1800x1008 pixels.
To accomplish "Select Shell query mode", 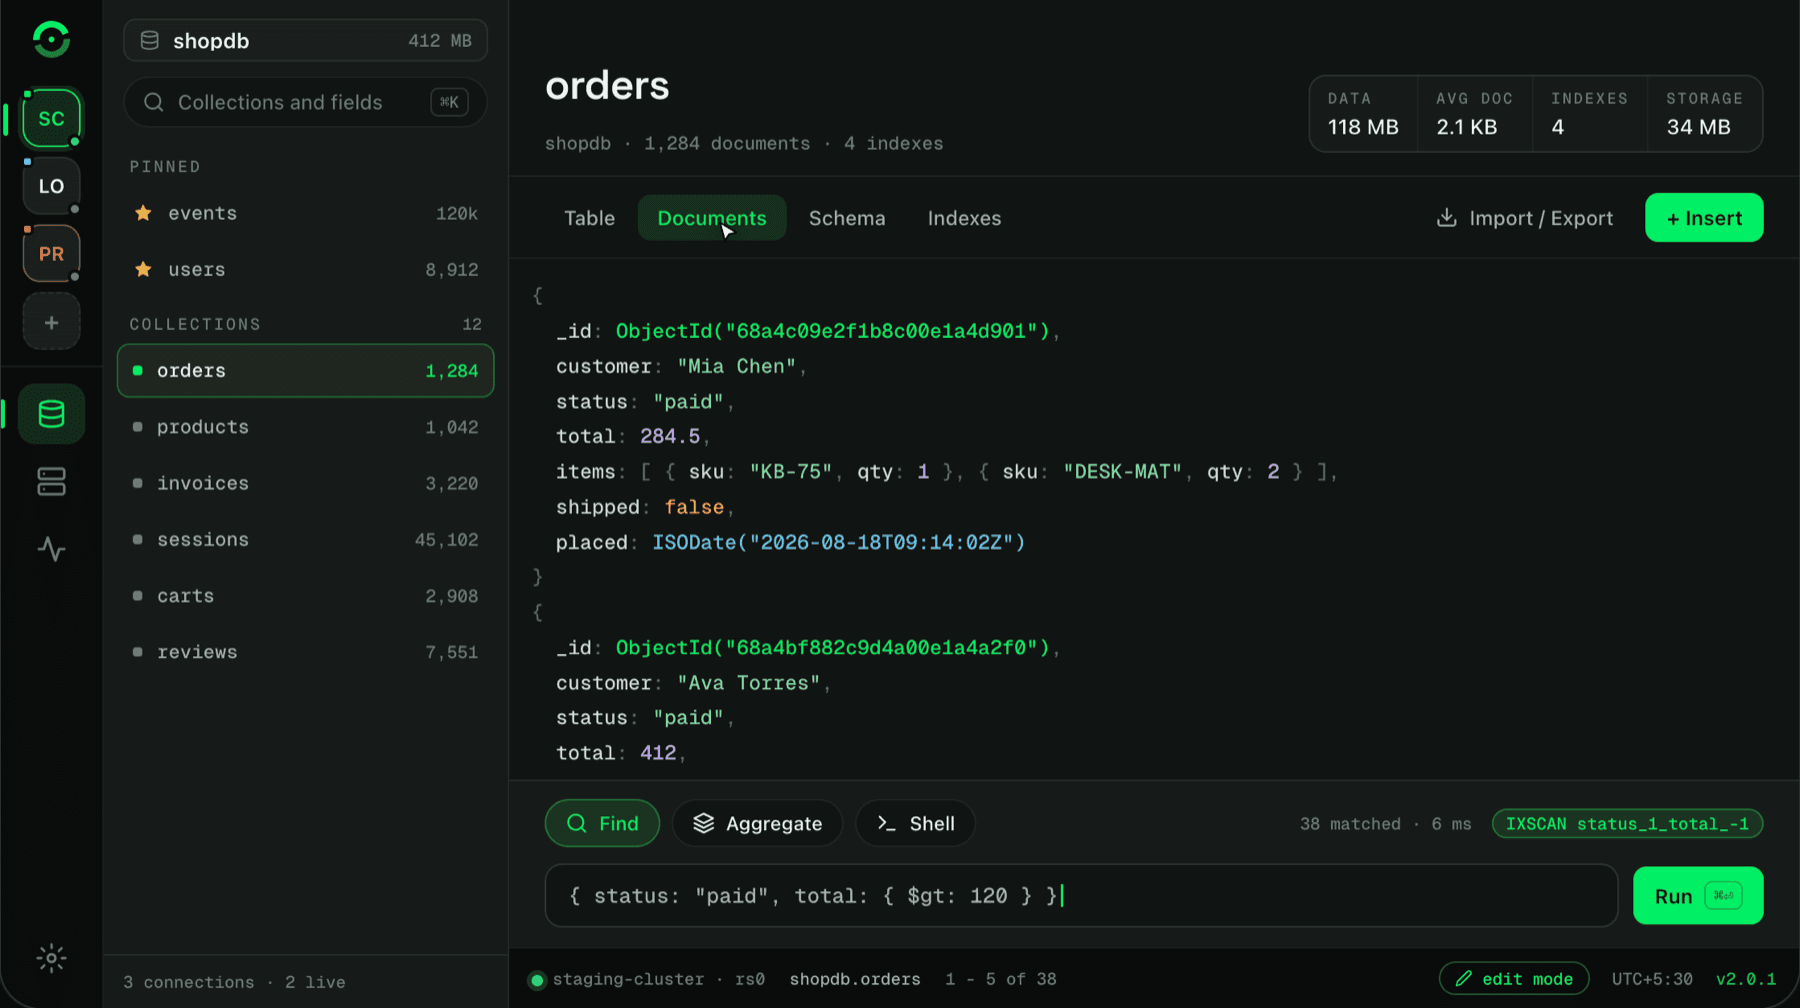I will pyautogui.click(x=915, y=823).
